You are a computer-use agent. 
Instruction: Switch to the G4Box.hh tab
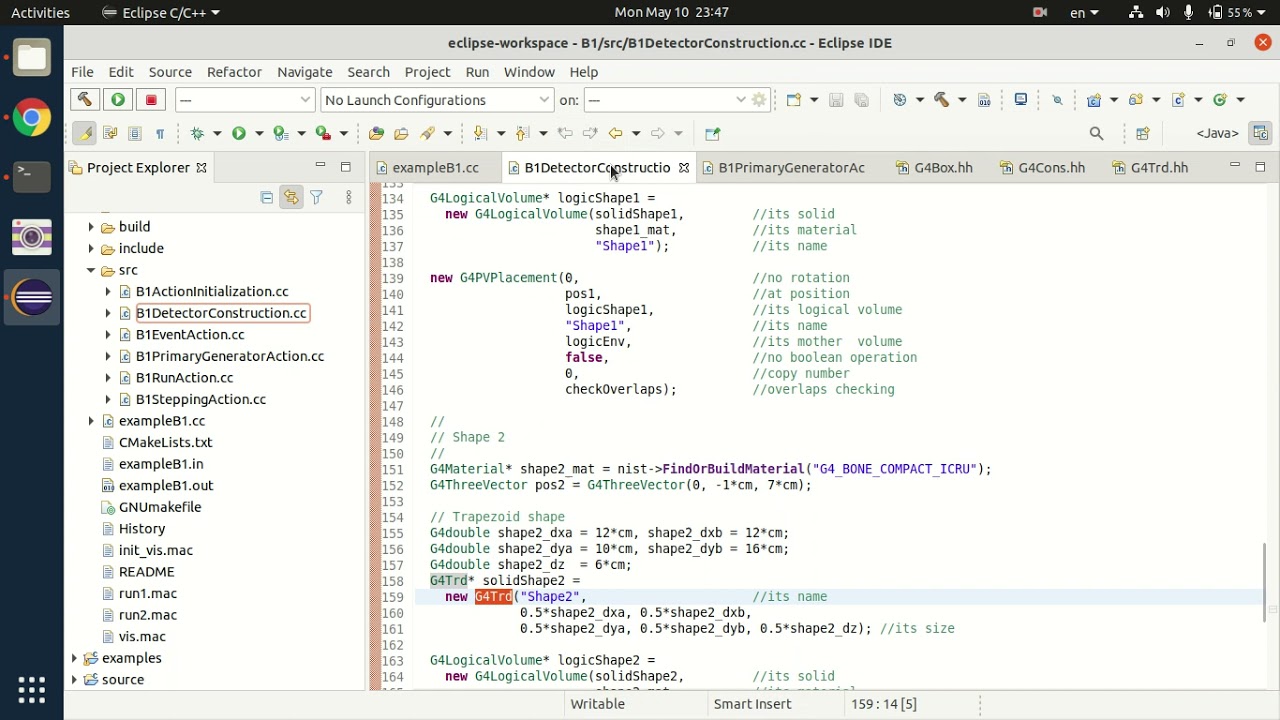(x=942, y=168)
